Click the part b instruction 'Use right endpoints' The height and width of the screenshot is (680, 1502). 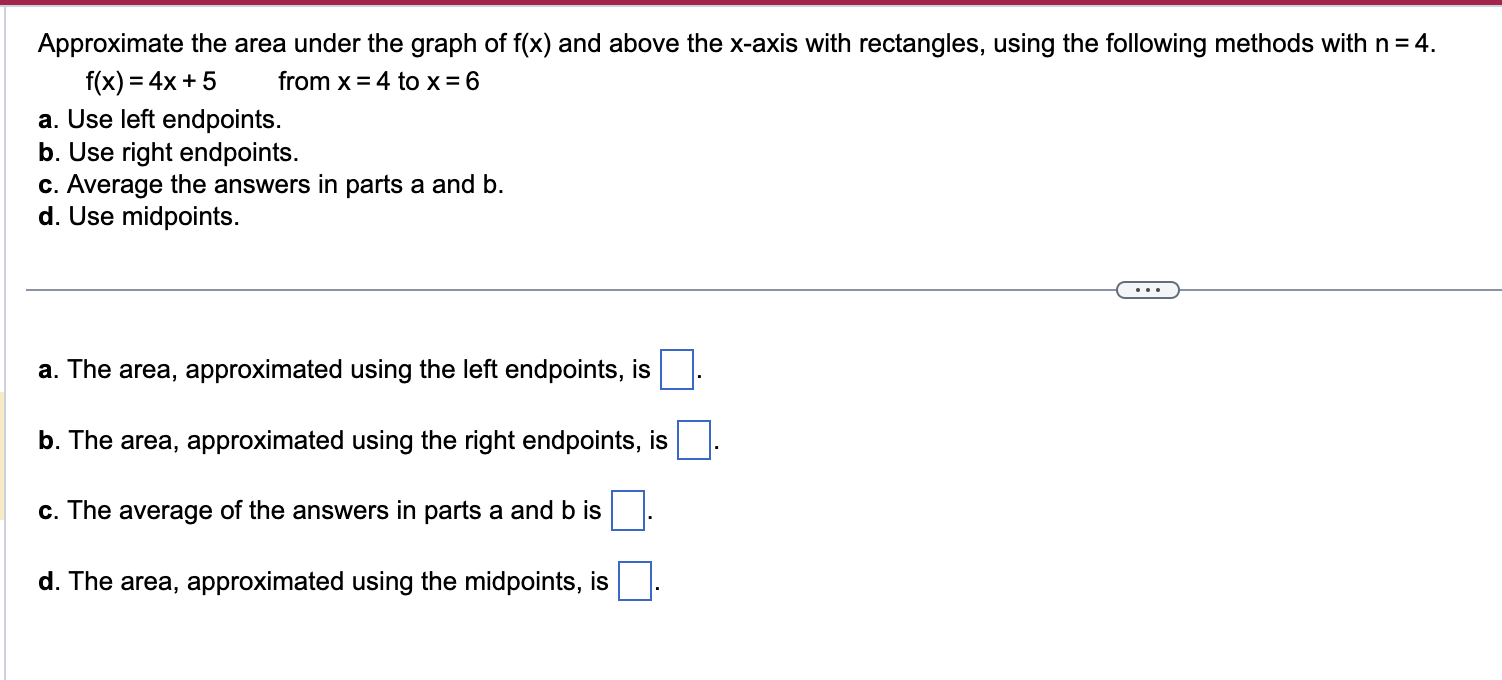[x=166, y=151]
